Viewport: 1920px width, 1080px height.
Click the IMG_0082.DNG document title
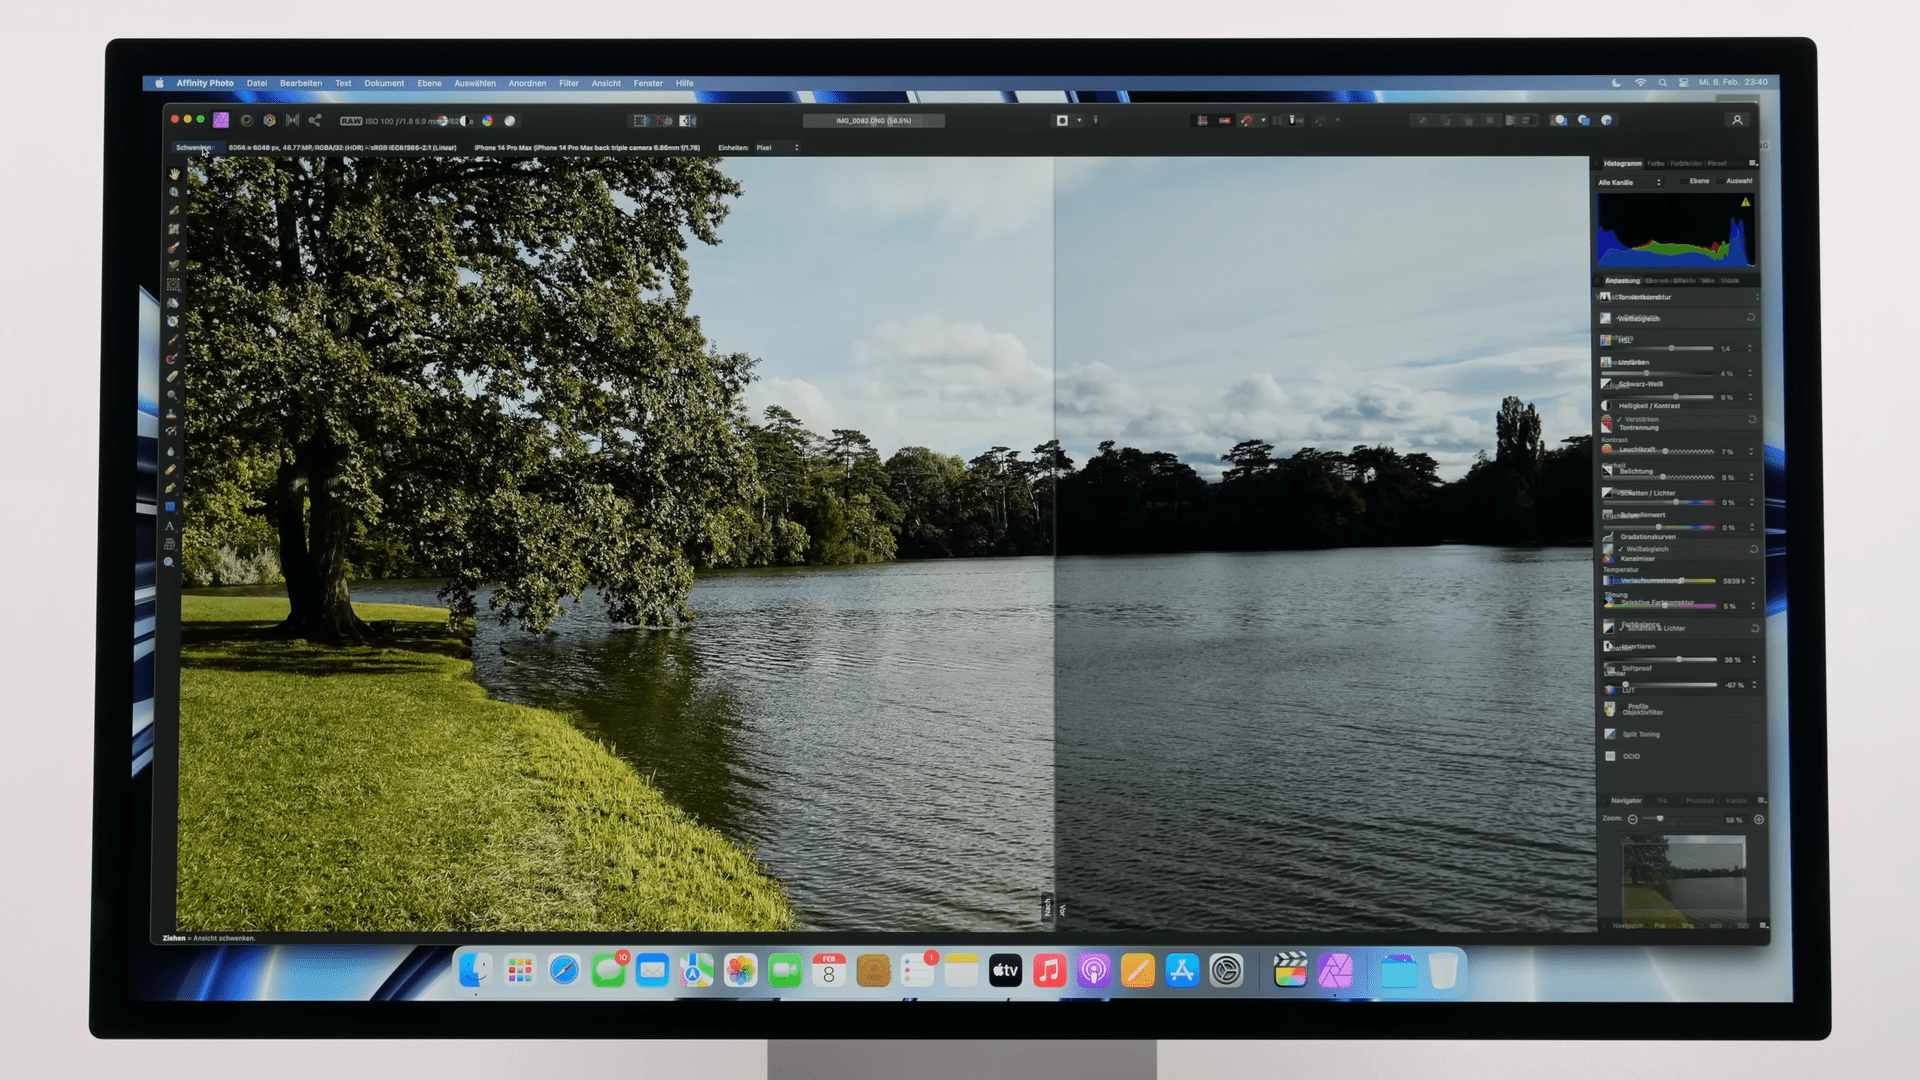point(873,121)
